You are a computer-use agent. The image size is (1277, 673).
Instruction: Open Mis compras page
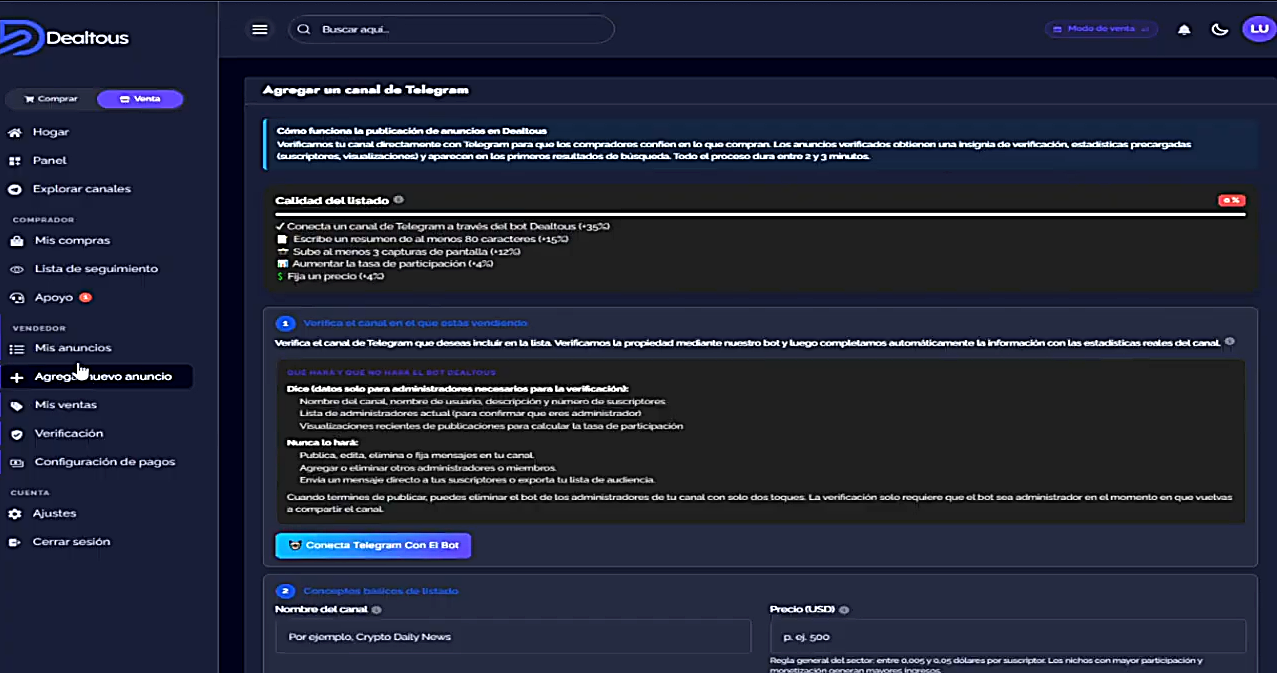72,241
